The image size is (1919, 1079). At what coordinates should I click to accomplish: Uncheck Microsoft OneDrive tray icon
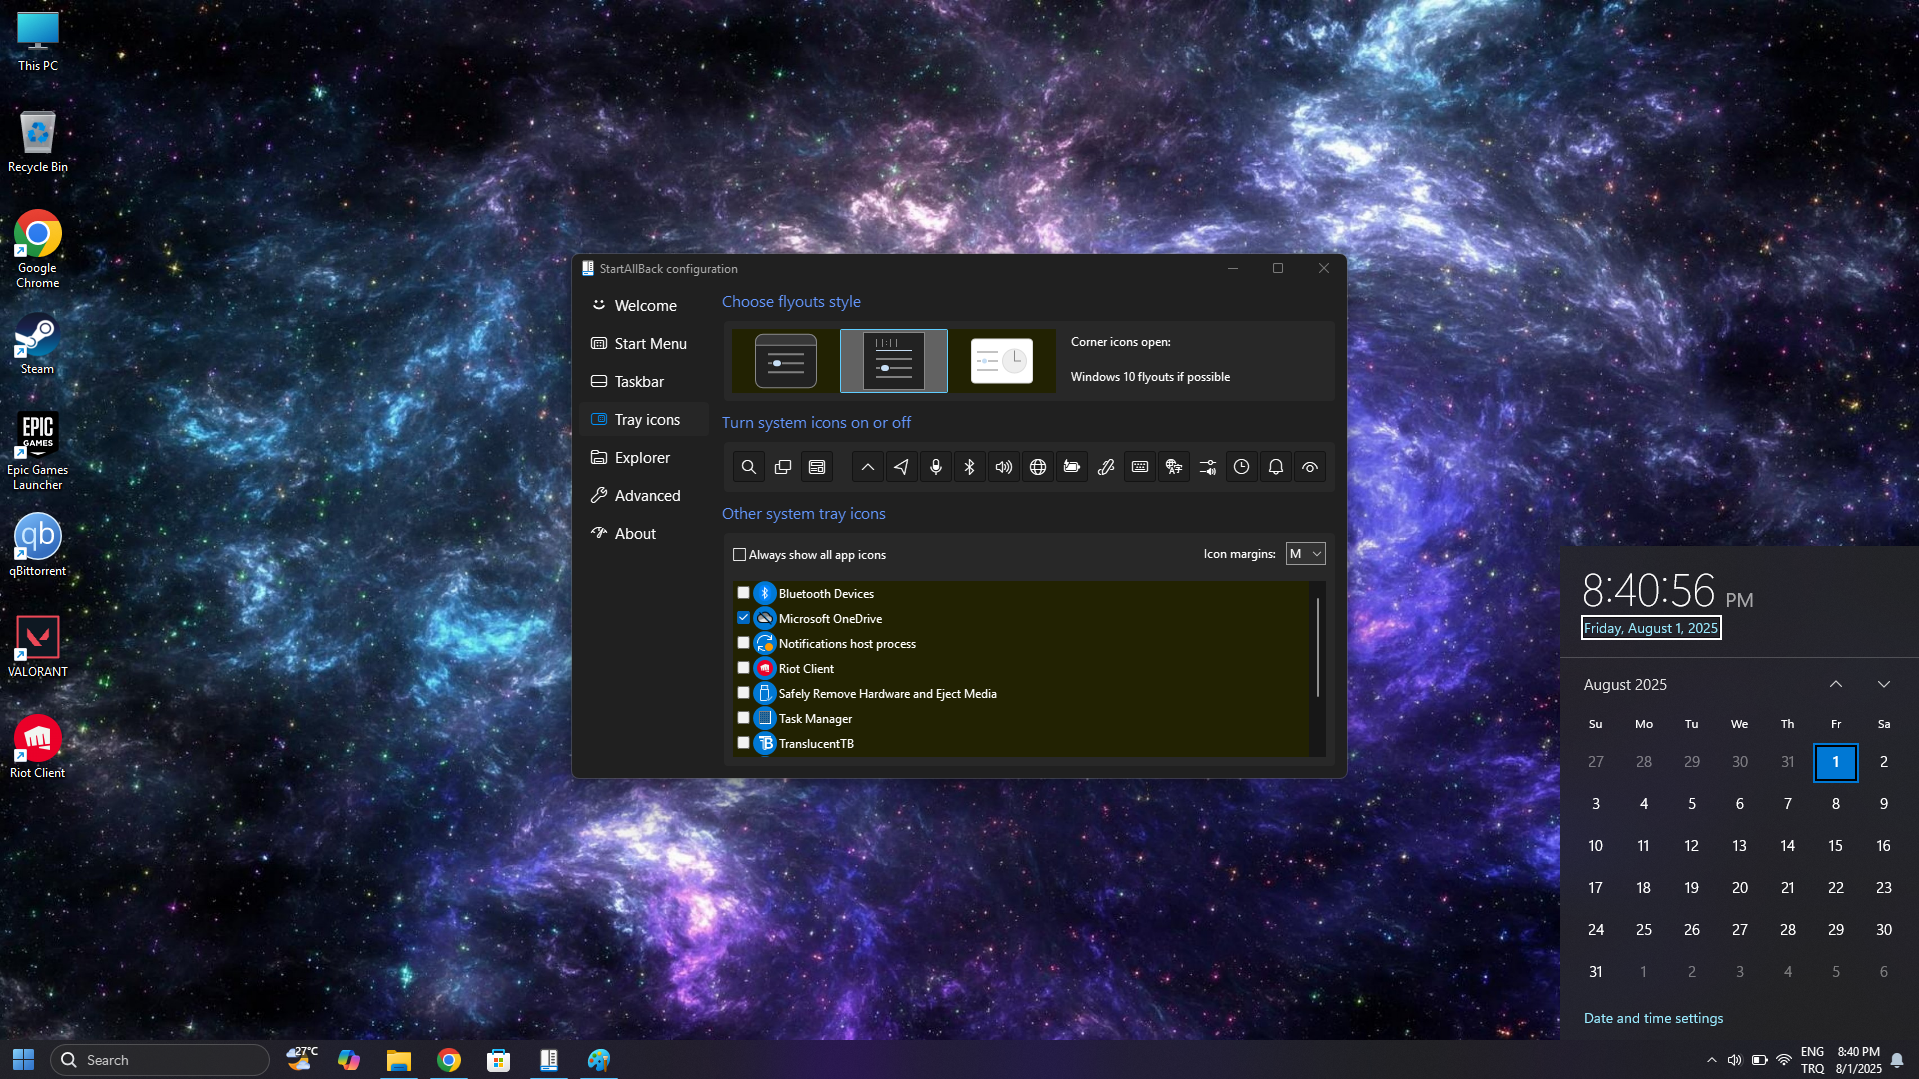[743, 618]
